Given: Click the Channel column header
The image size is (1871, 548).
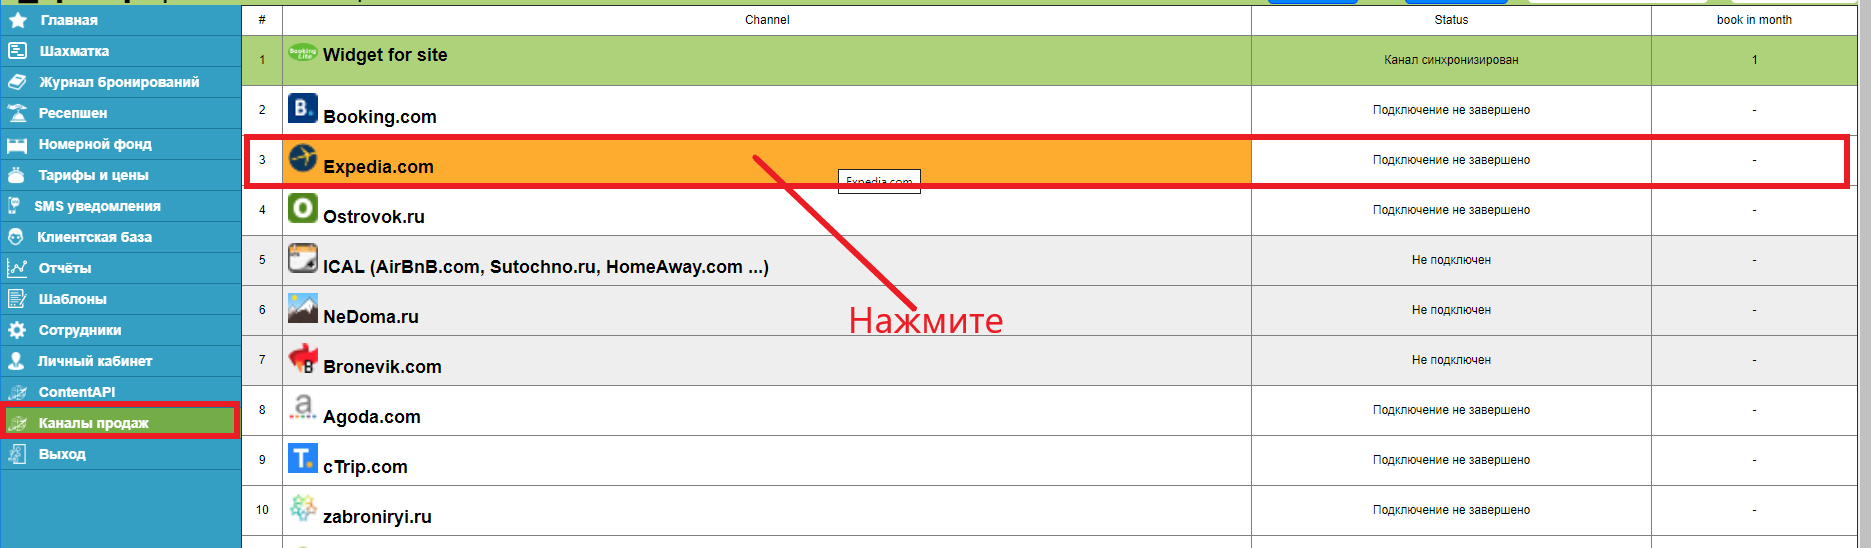Looking at the screenshot, I should pos(767,20).
